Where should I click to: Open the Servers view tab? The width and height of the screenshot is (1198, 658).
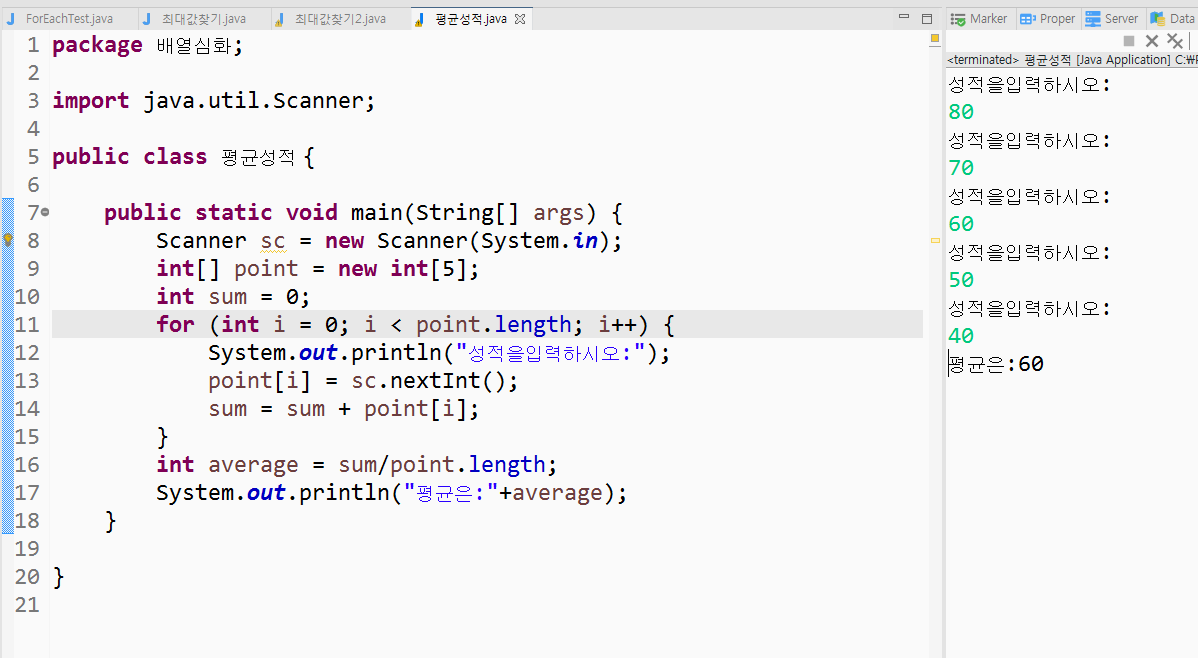pos(1112,19)
